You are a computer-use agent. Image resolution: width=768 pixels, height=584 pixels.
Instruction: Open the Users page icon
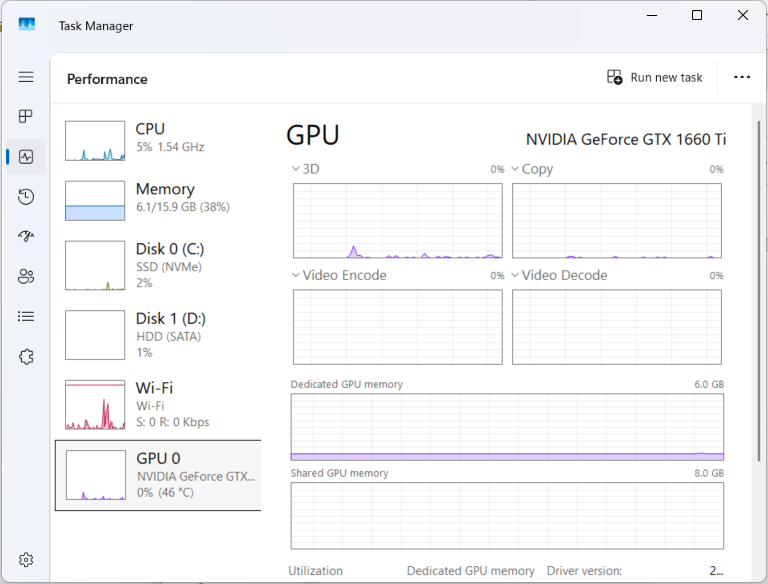tap(26, 277)
